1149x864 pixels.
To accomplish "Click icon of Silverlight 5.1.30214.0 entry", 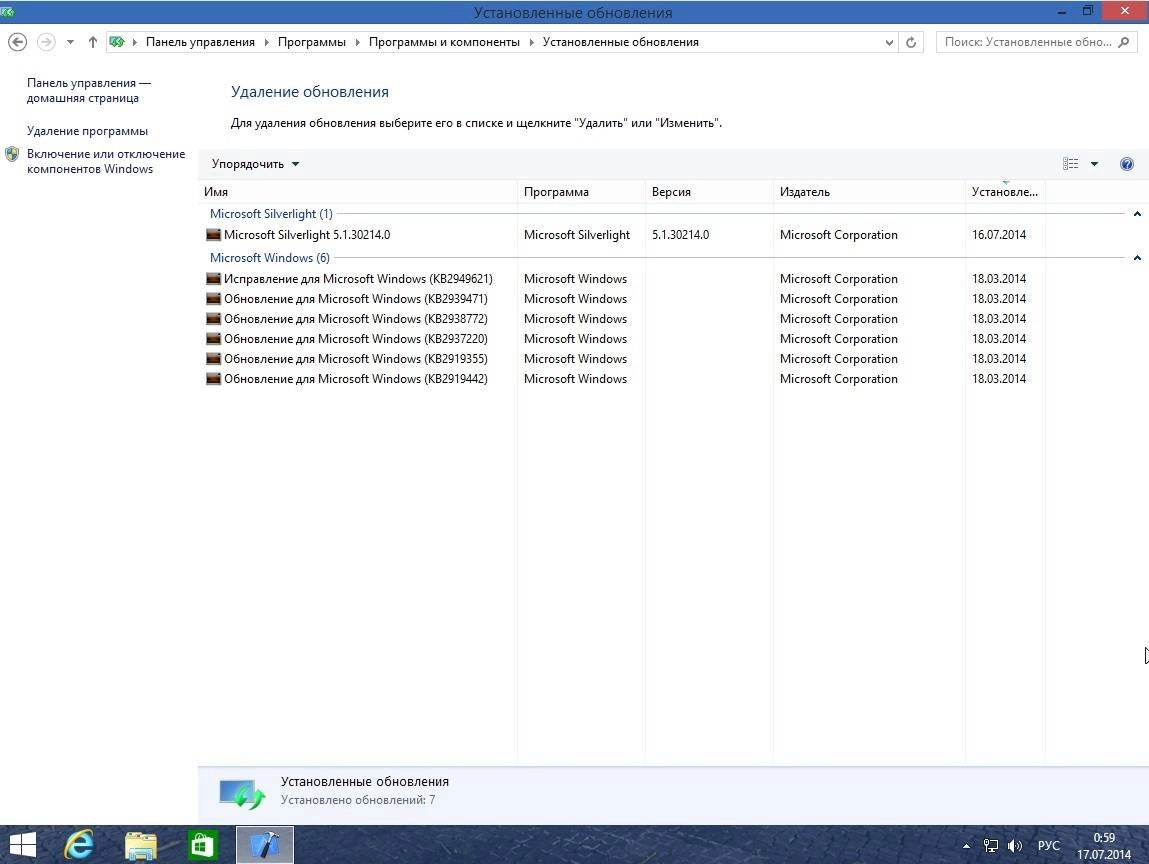I will [213, 235].
